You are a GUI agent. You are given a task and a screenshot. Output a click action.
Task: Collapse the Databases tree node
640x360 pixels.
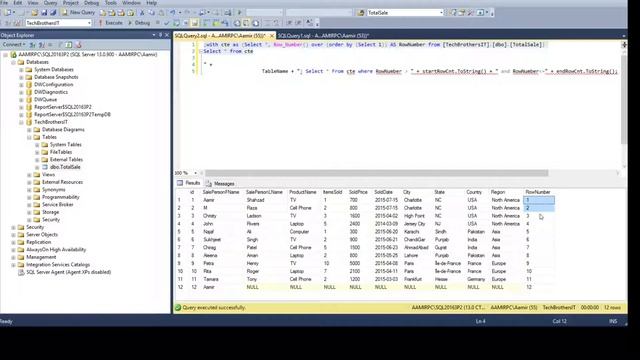point(13,62)
